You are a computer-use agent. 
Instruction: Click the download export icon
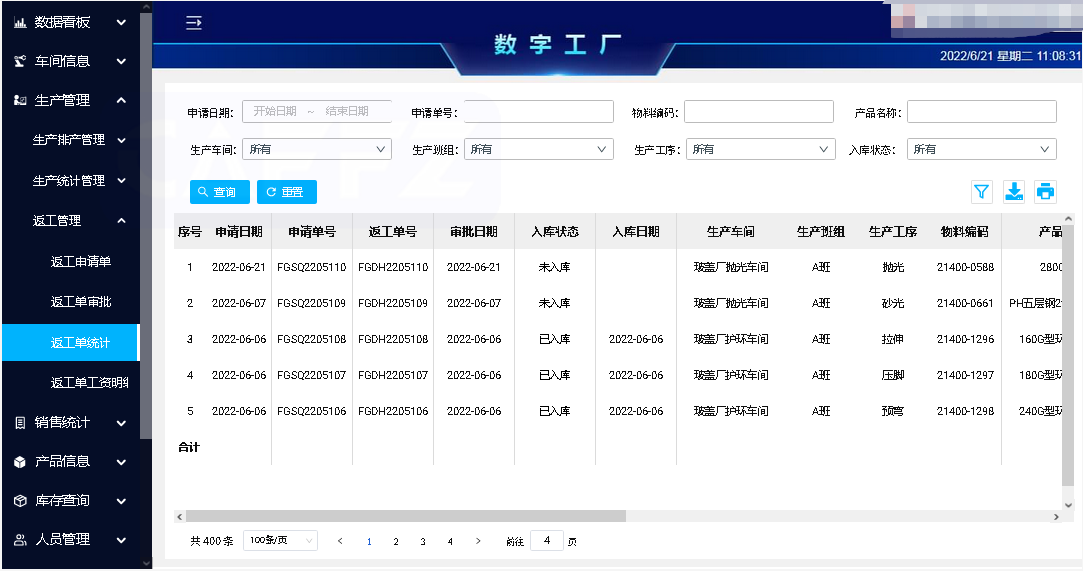click(1013, 192)
